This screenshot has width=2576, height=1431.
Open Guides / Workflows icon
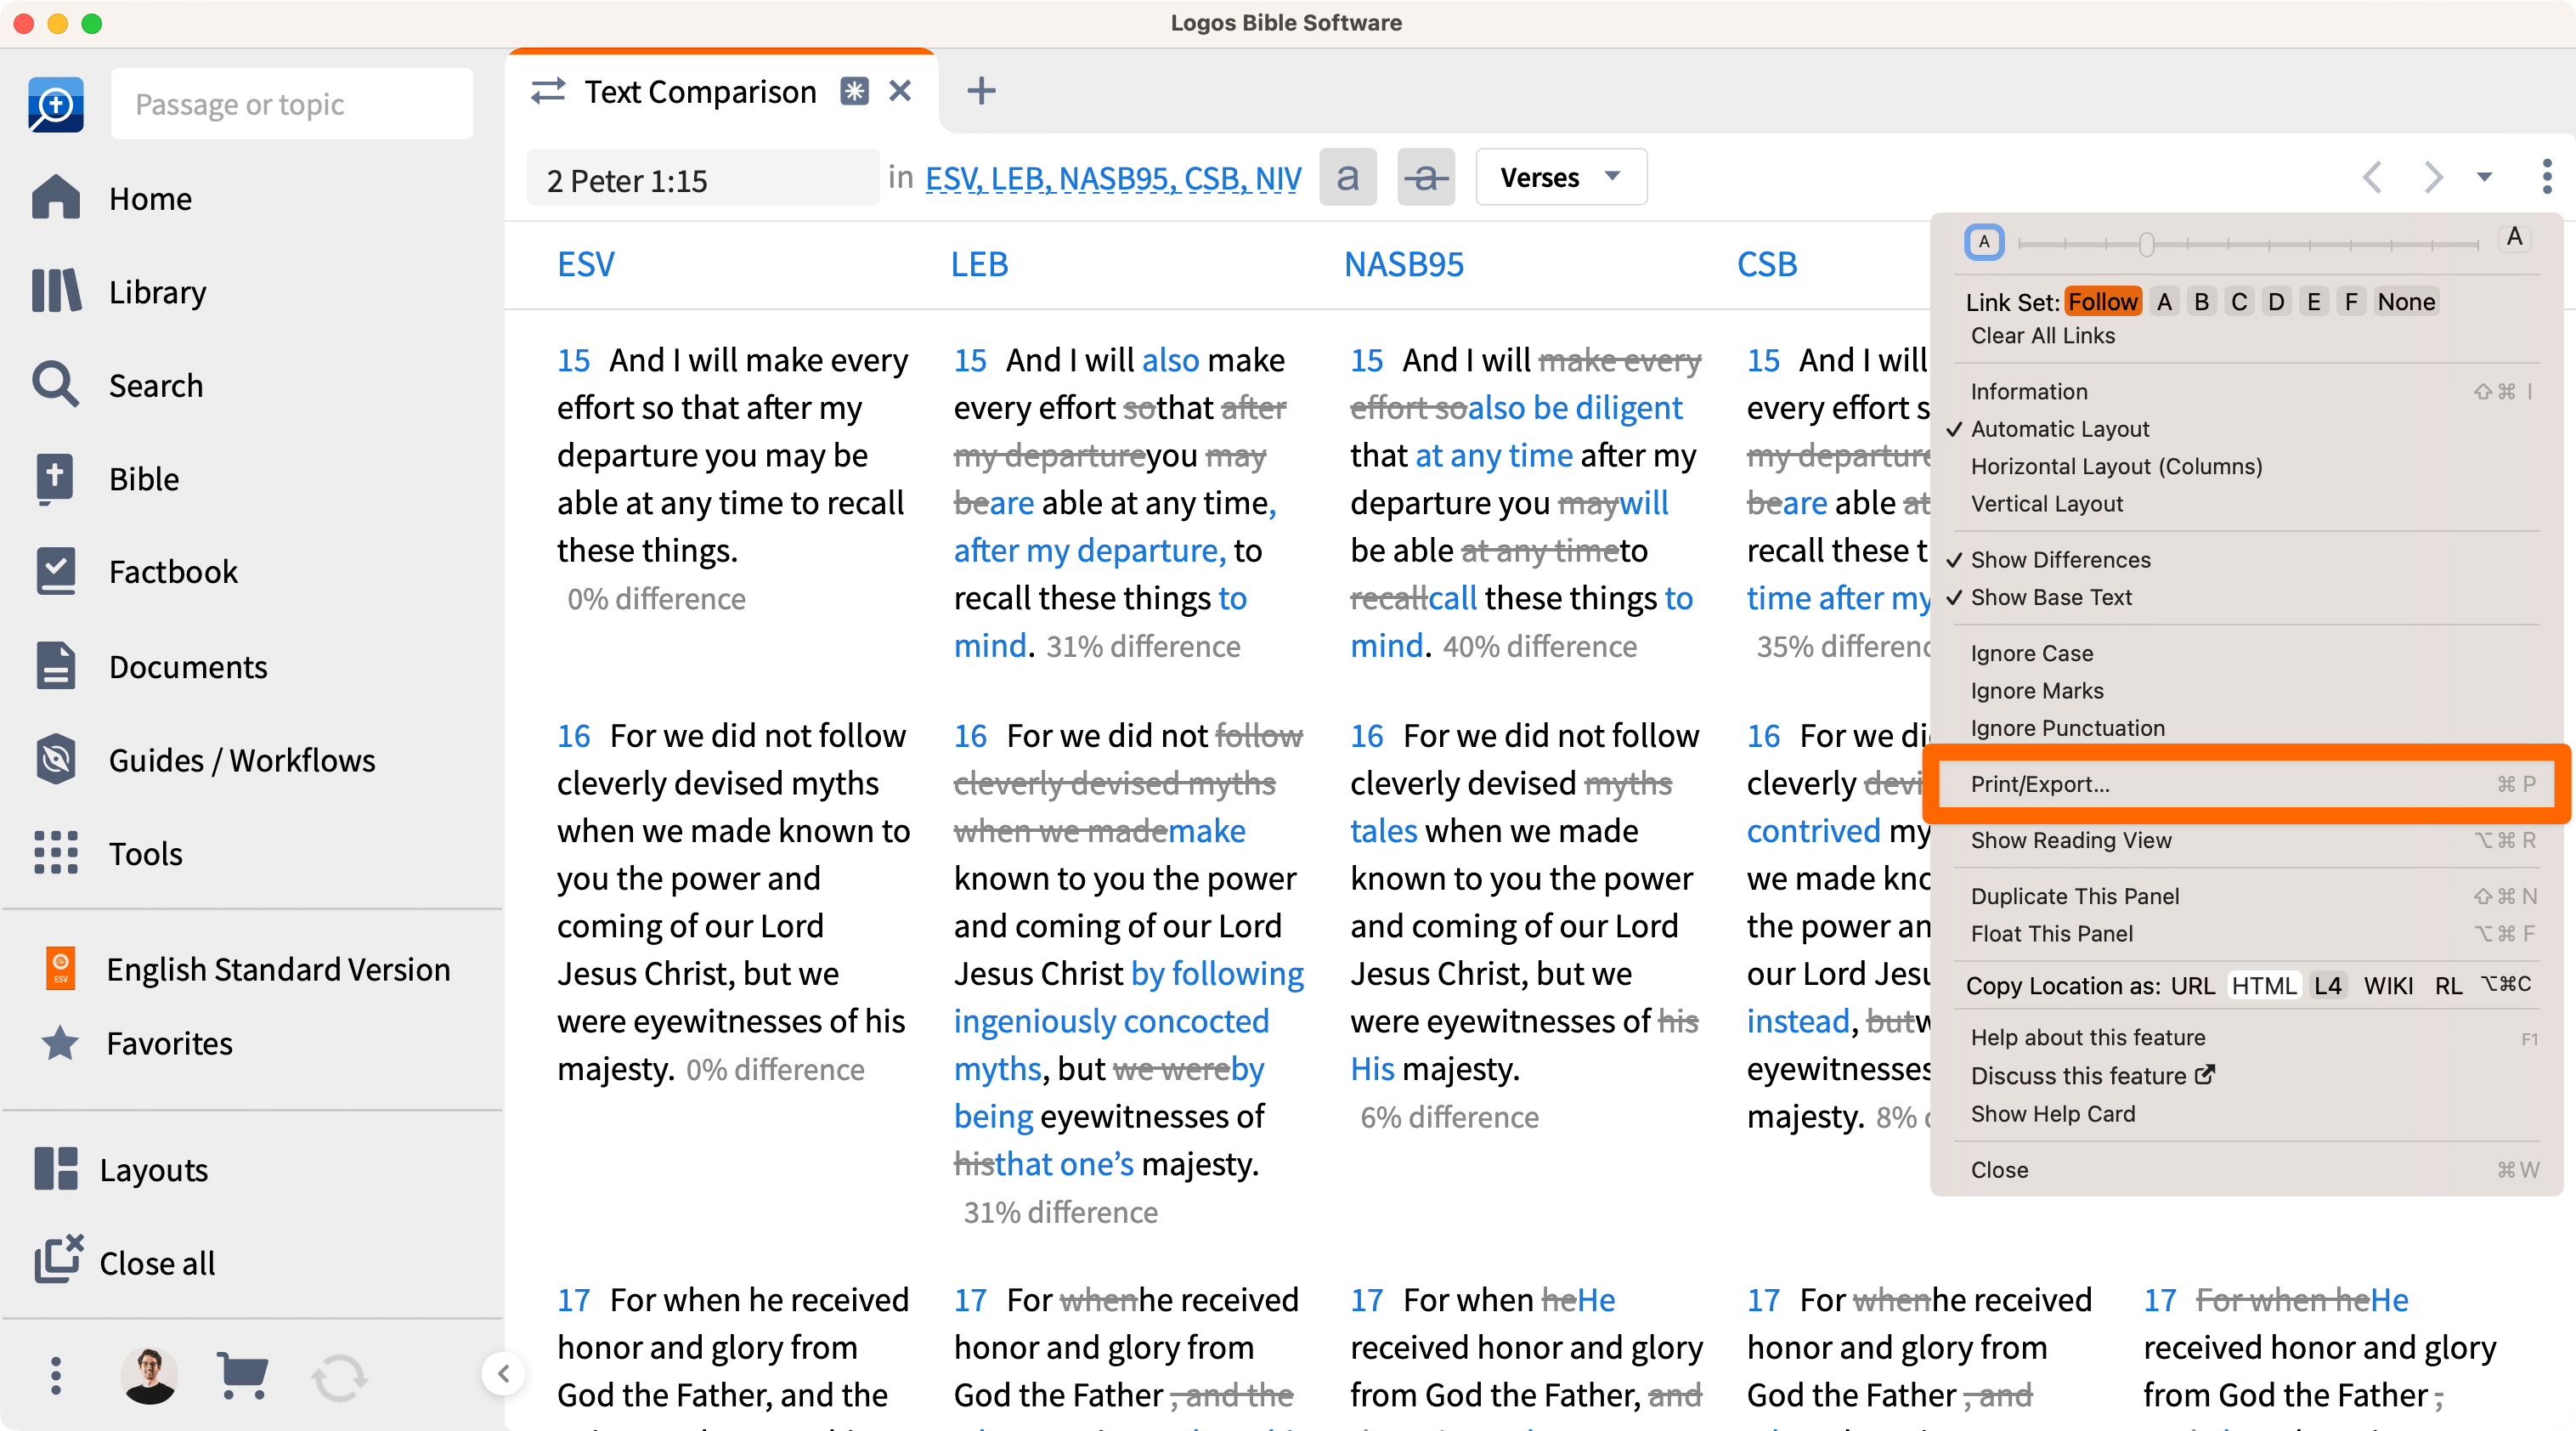coord(56,759)
